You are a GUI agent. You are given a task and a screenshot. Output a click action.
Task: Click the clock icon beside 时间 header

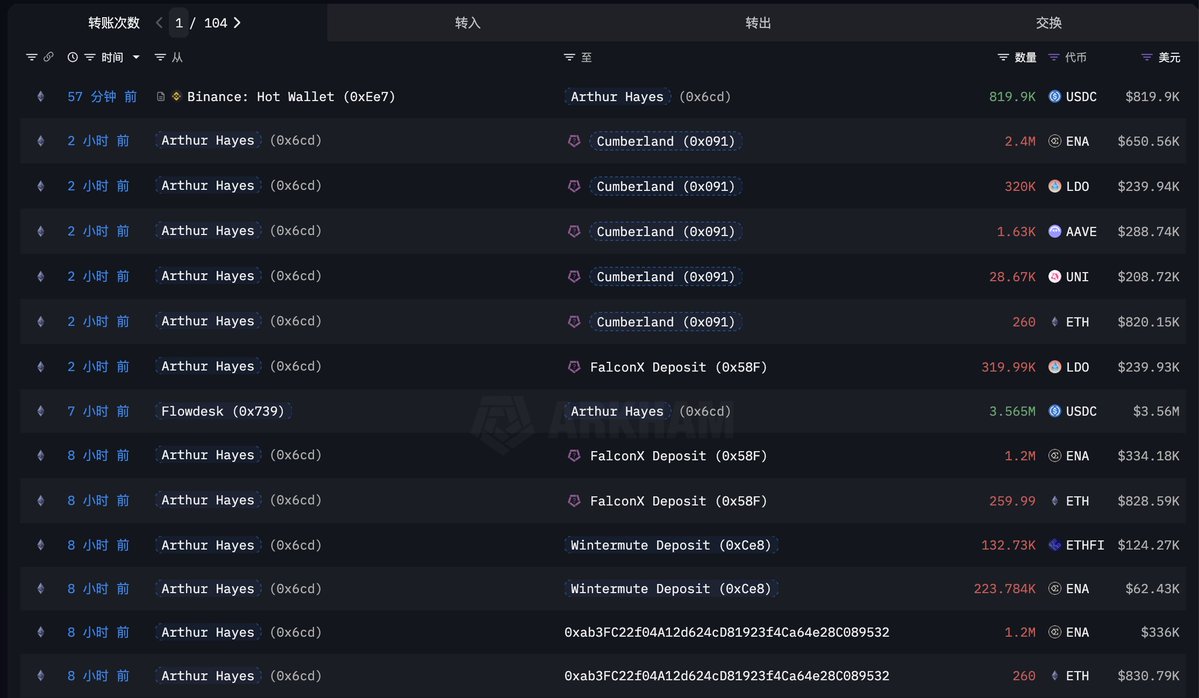[72, 58]
